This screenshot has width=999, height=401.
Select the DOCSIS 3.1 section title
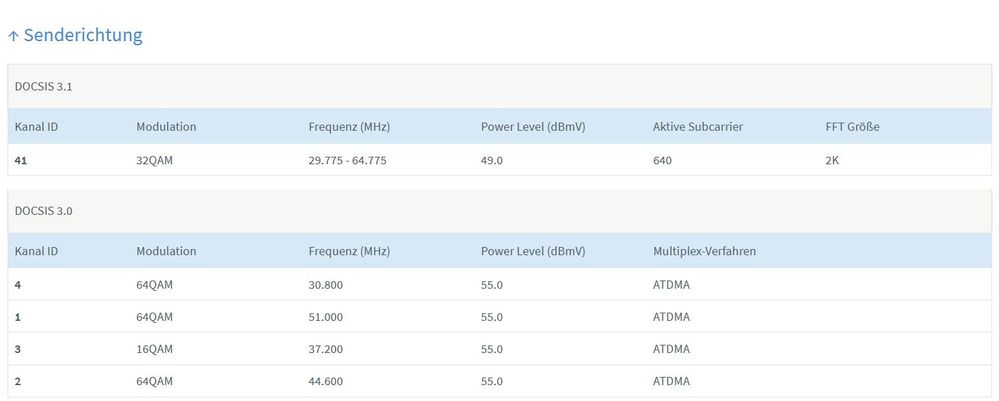tap(43, 87)
